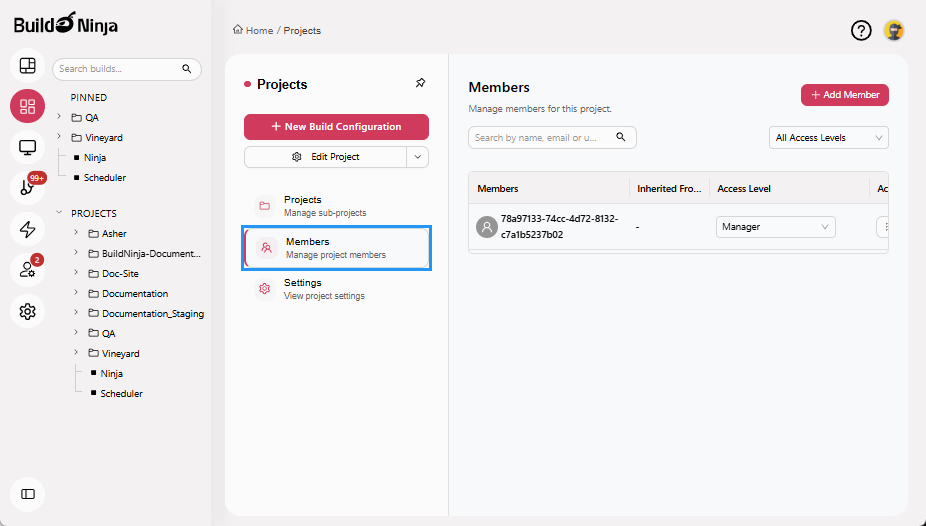The height and width of the screenshot is (526, 926).
Task: Click member ID 78a97133-74cc-4d72-8132
Action: [x=559, y=227]
